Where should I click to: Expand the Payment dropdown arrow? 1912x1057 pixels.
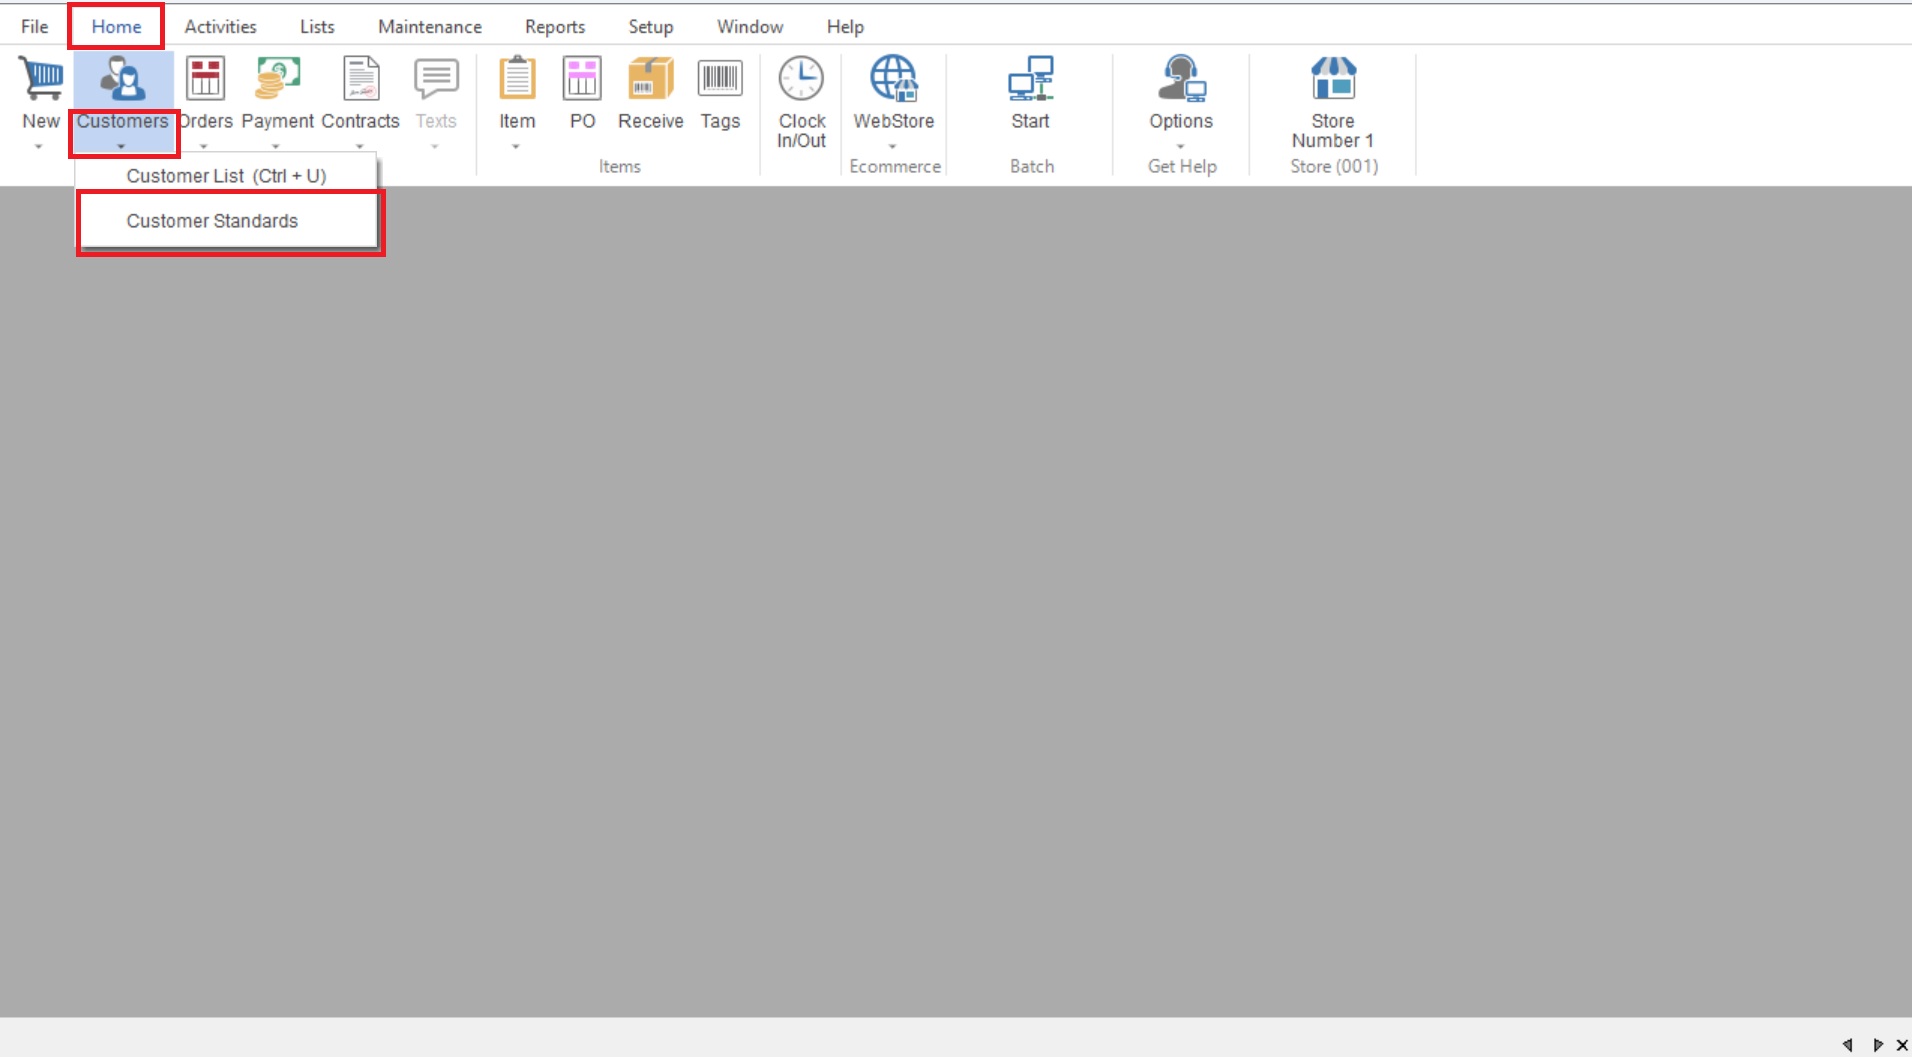click(276, 147)
